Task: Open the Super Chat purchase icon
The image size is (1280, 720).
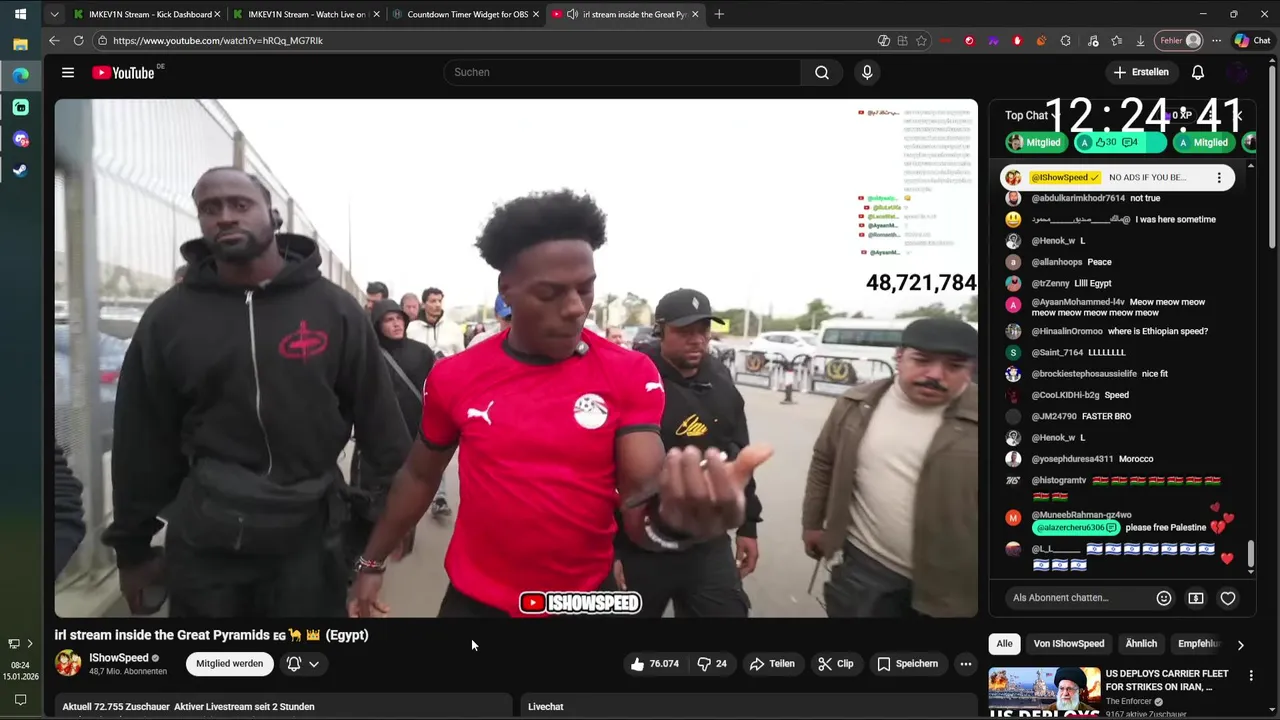Action: point(1196,598)
